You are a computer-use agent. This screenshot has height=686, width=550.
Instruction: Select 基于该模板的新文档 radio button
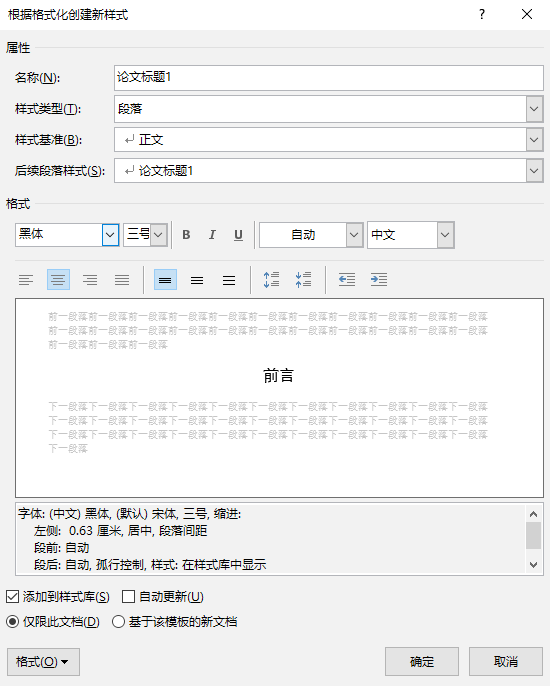(x=118, y=622)
